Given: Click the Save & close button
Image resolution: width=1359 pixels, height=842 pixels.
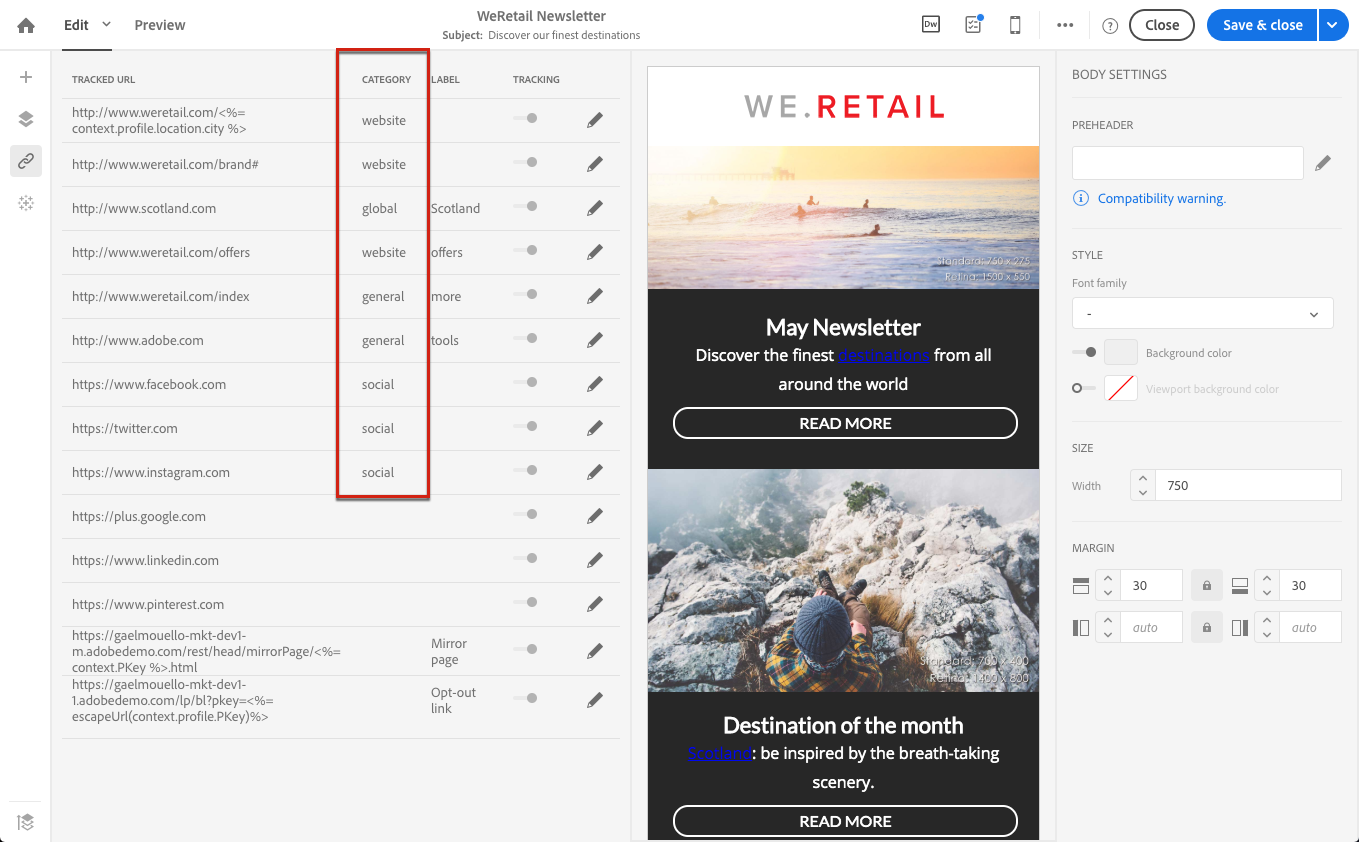Looking at the screenshot, I should (x=1262, y=25).
